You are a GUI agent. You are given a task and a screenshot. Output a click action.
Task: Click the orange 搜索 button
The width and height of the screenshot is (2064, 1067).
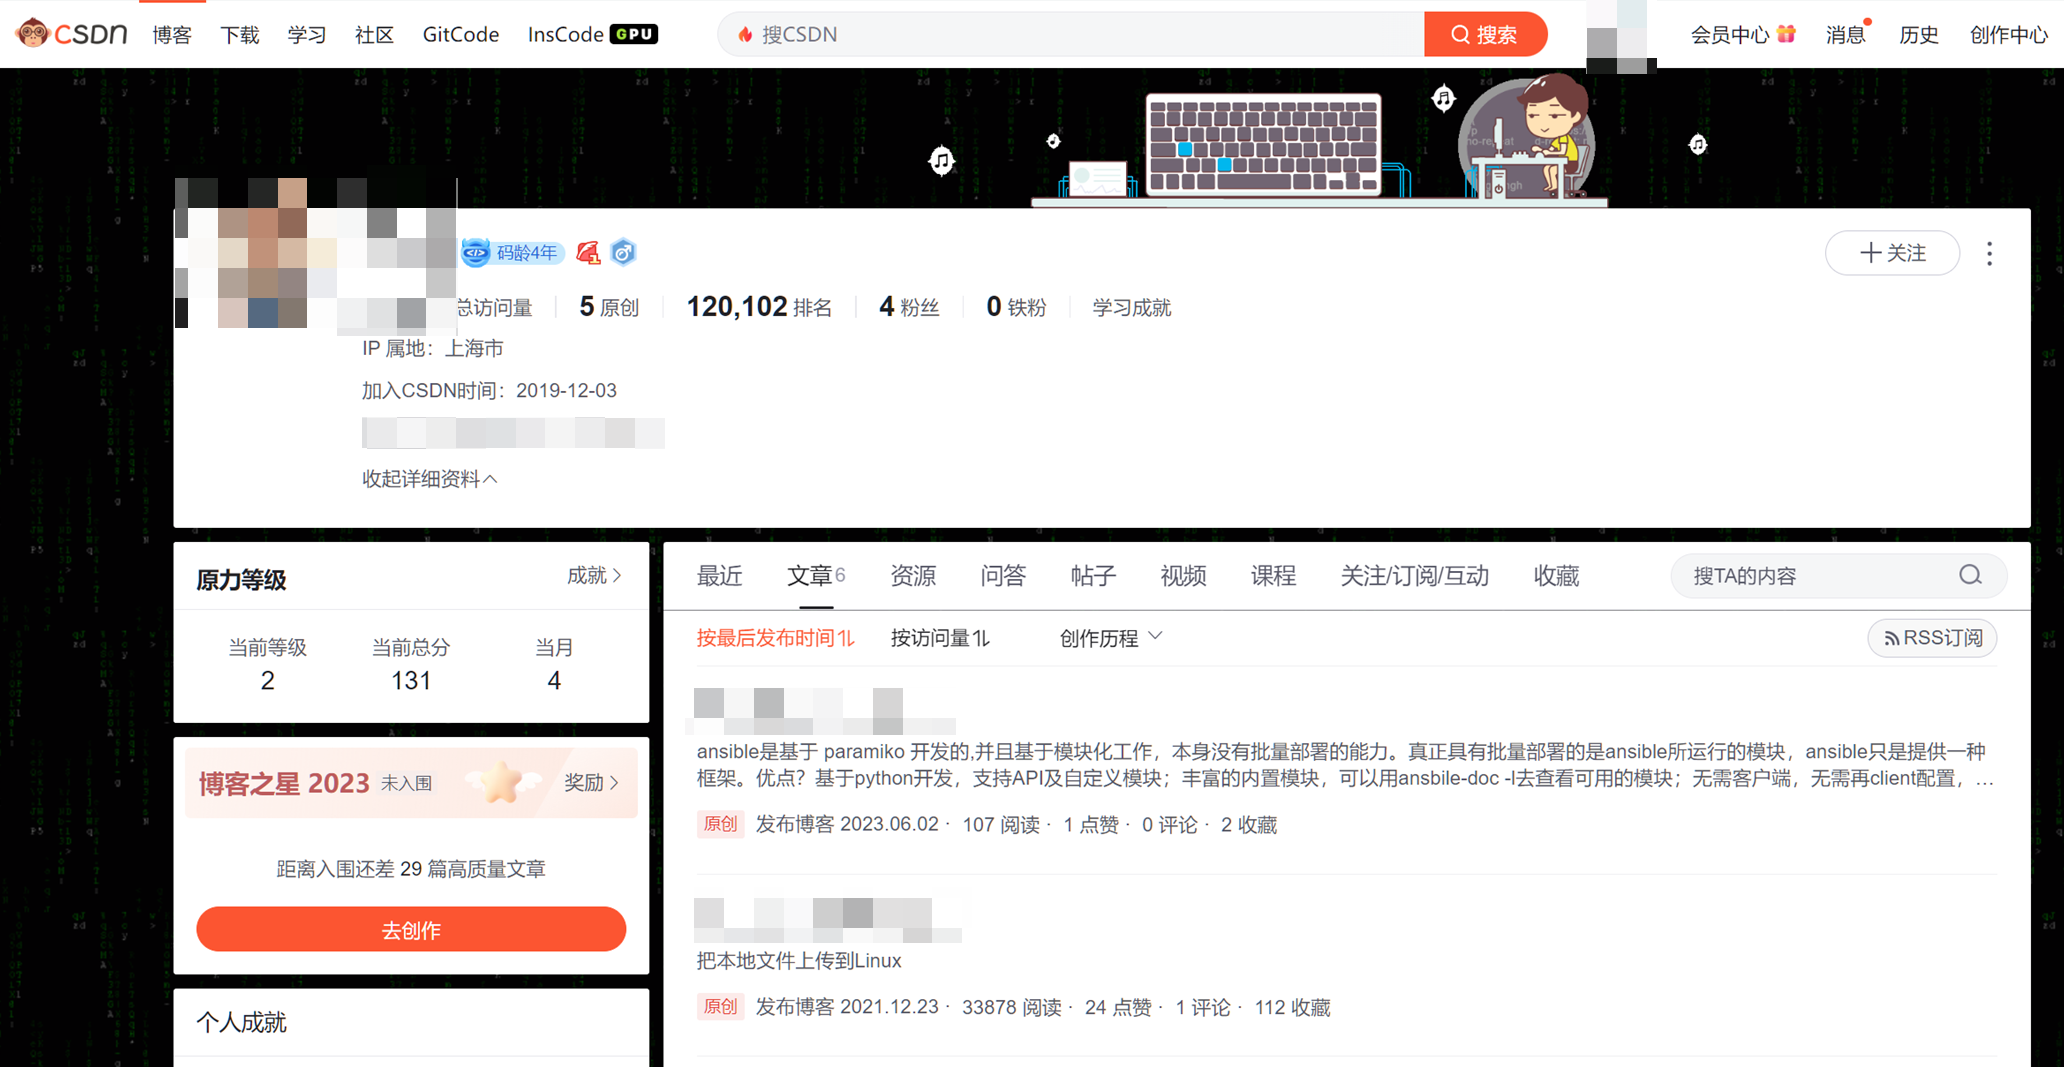pyautogui.click(x=1485, y=35)
